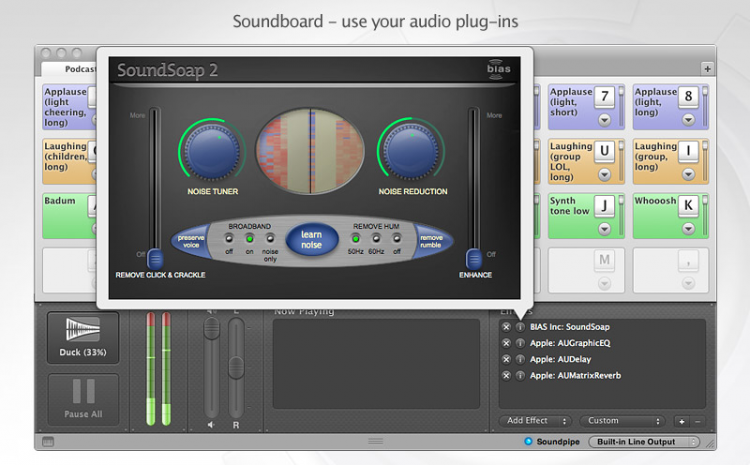This screenshot has width=750, height=465.
Task: Click the bias logo in SoundSoap
Action: 499,69
